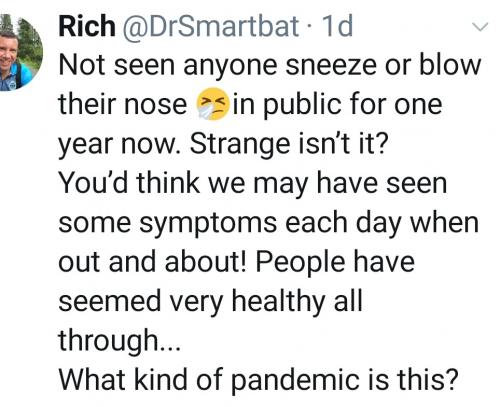Open the @DrSmartbat handle link
Screen dimensions: 500x407
[x=210, y=27]
